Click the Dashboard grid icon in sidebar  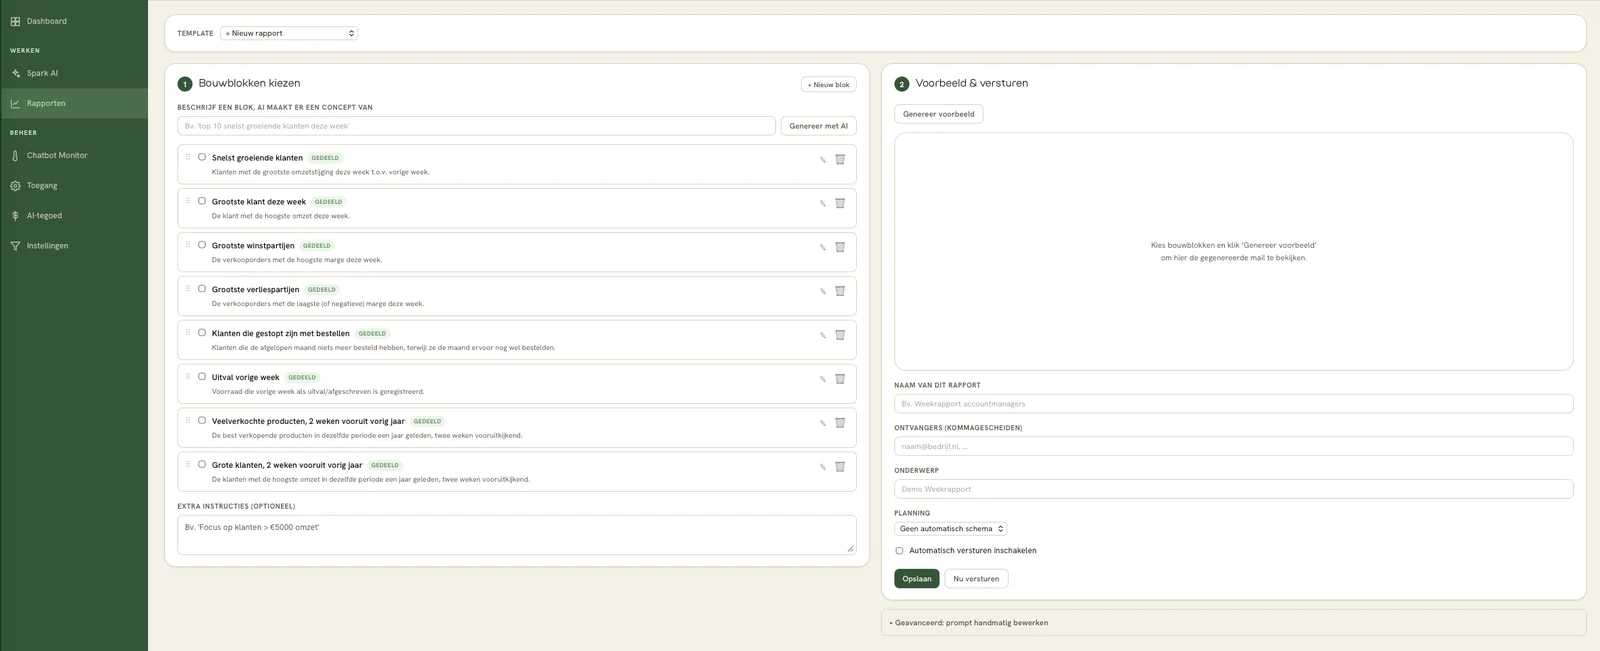[15, 21]
